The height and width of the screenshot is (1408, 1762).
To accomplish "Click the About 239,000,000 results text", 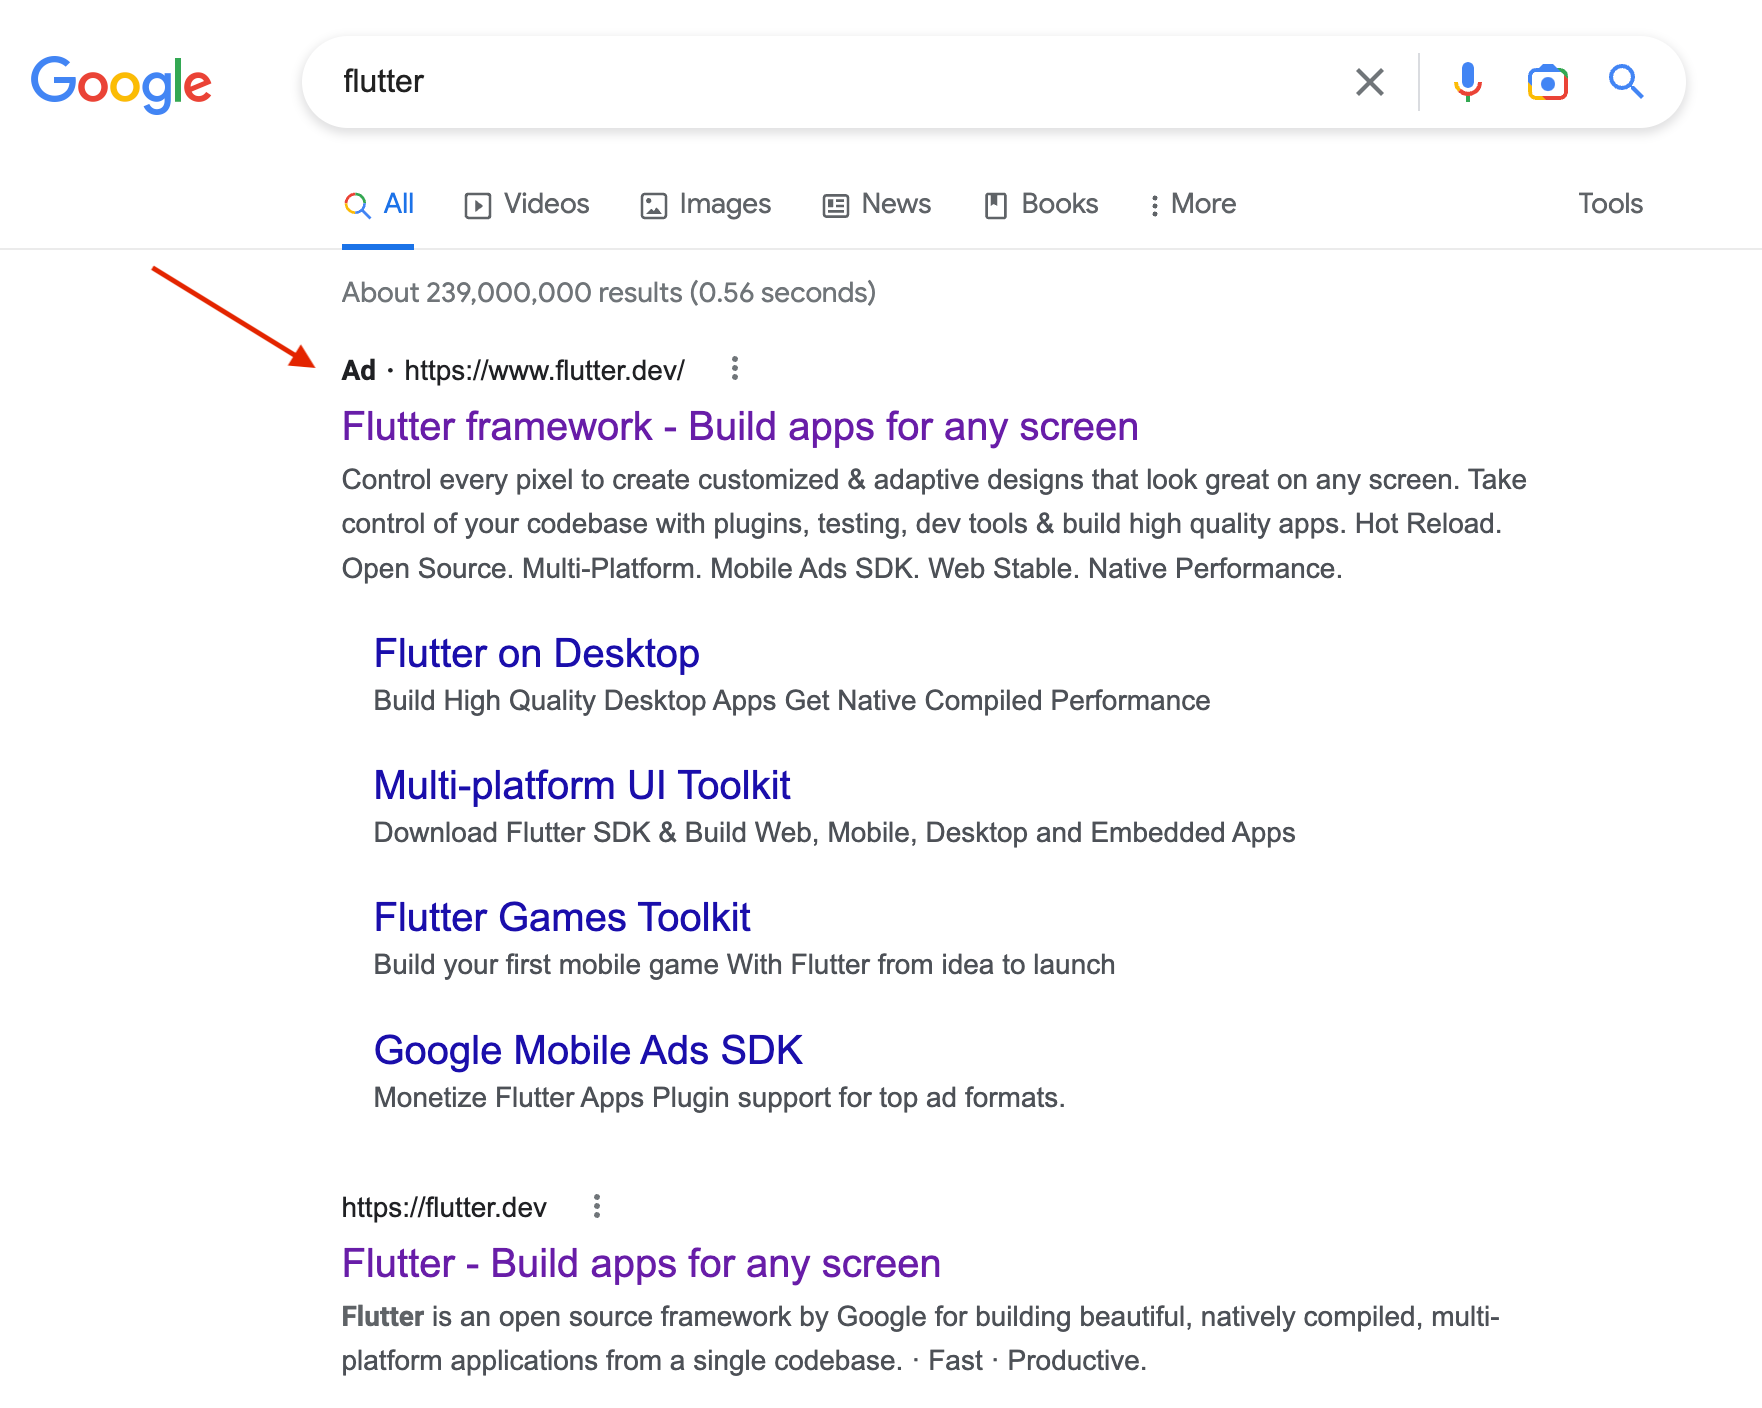I will pos(609,293).
